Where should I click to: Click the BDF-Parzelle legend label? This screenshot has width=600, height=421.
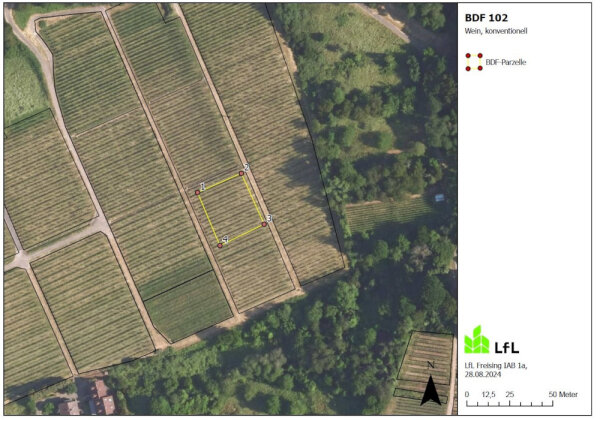[x=506, y=62]
